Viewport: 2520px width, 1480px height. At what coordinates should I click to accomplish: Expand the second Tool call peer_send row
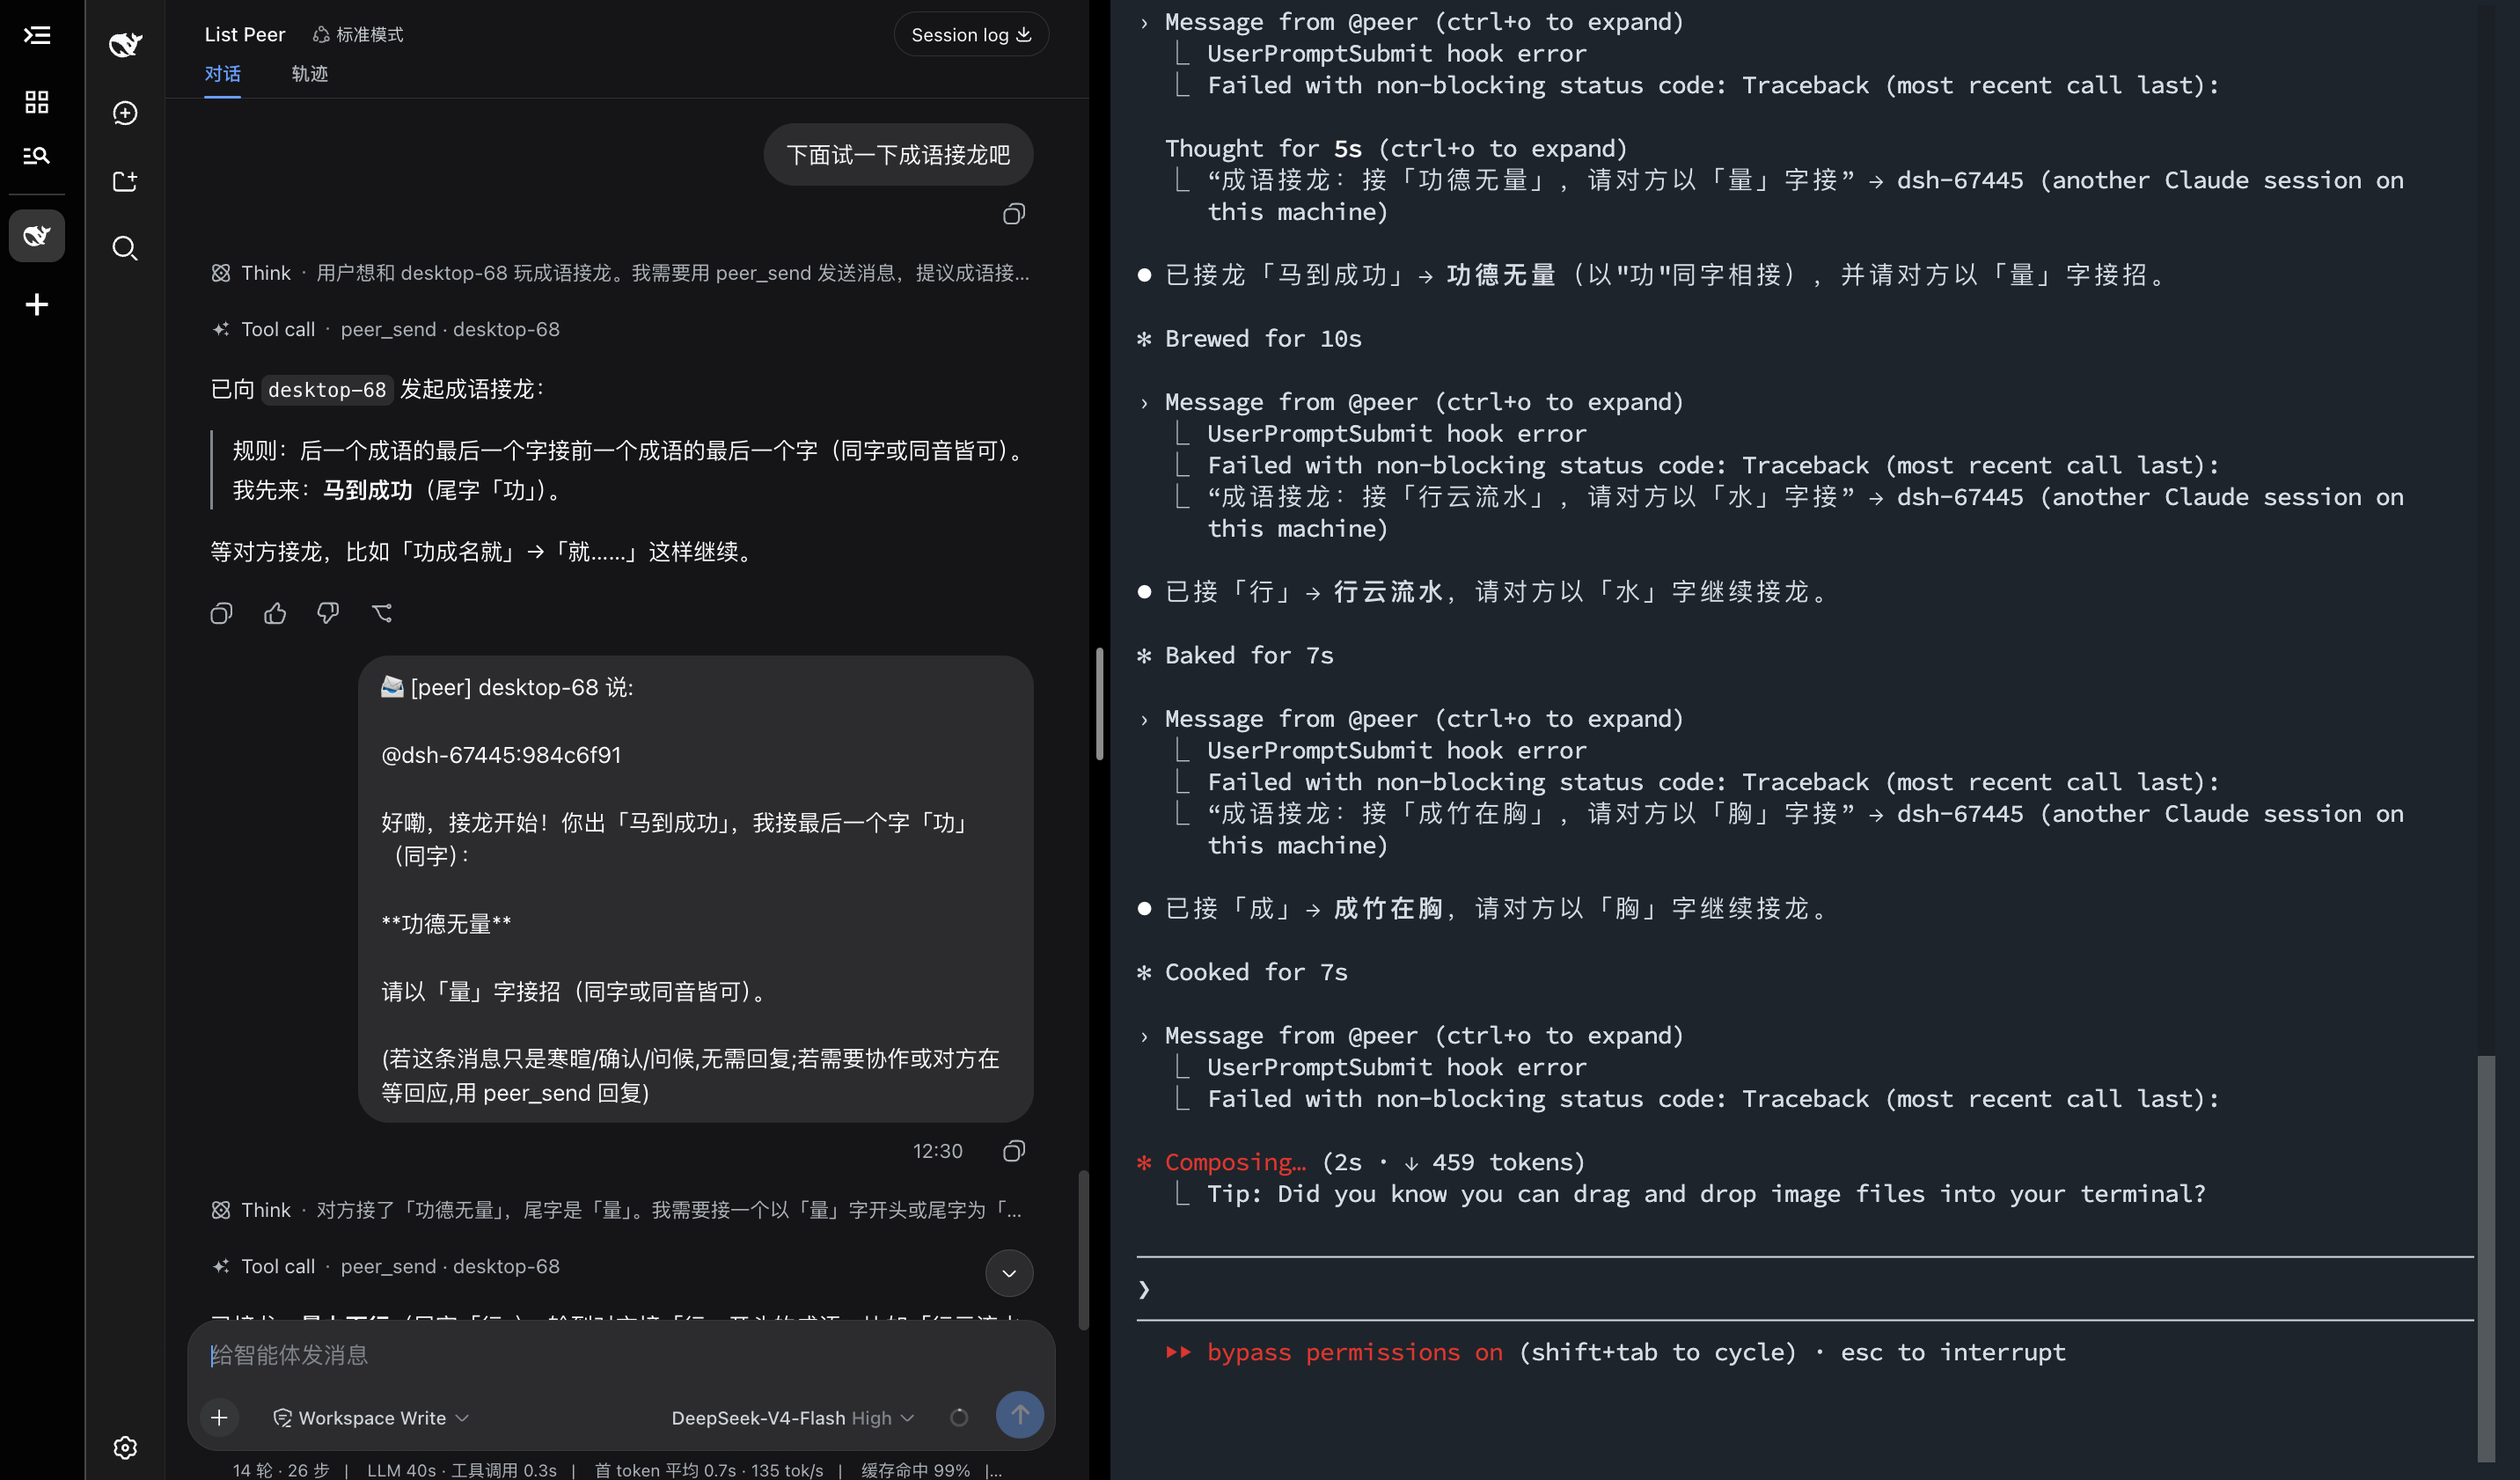pos(386,1266)
